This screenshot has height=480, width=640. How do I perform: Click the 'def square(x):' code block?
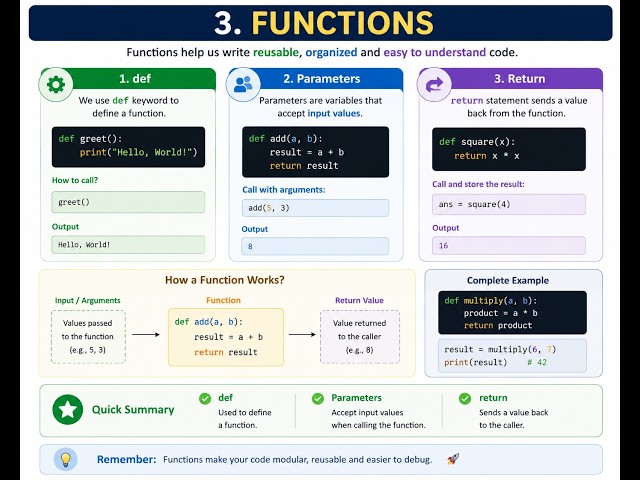click(x=509, y=149)
